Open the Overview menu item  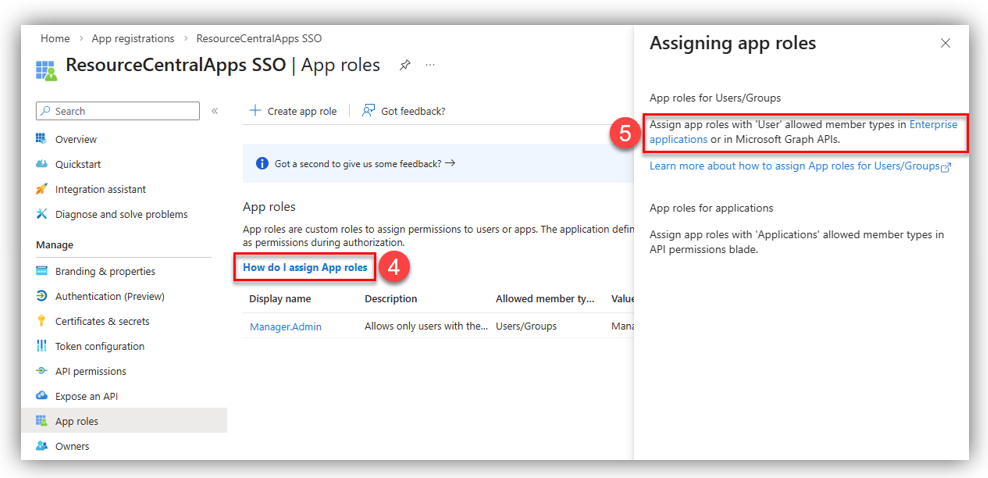click(76, 139)
